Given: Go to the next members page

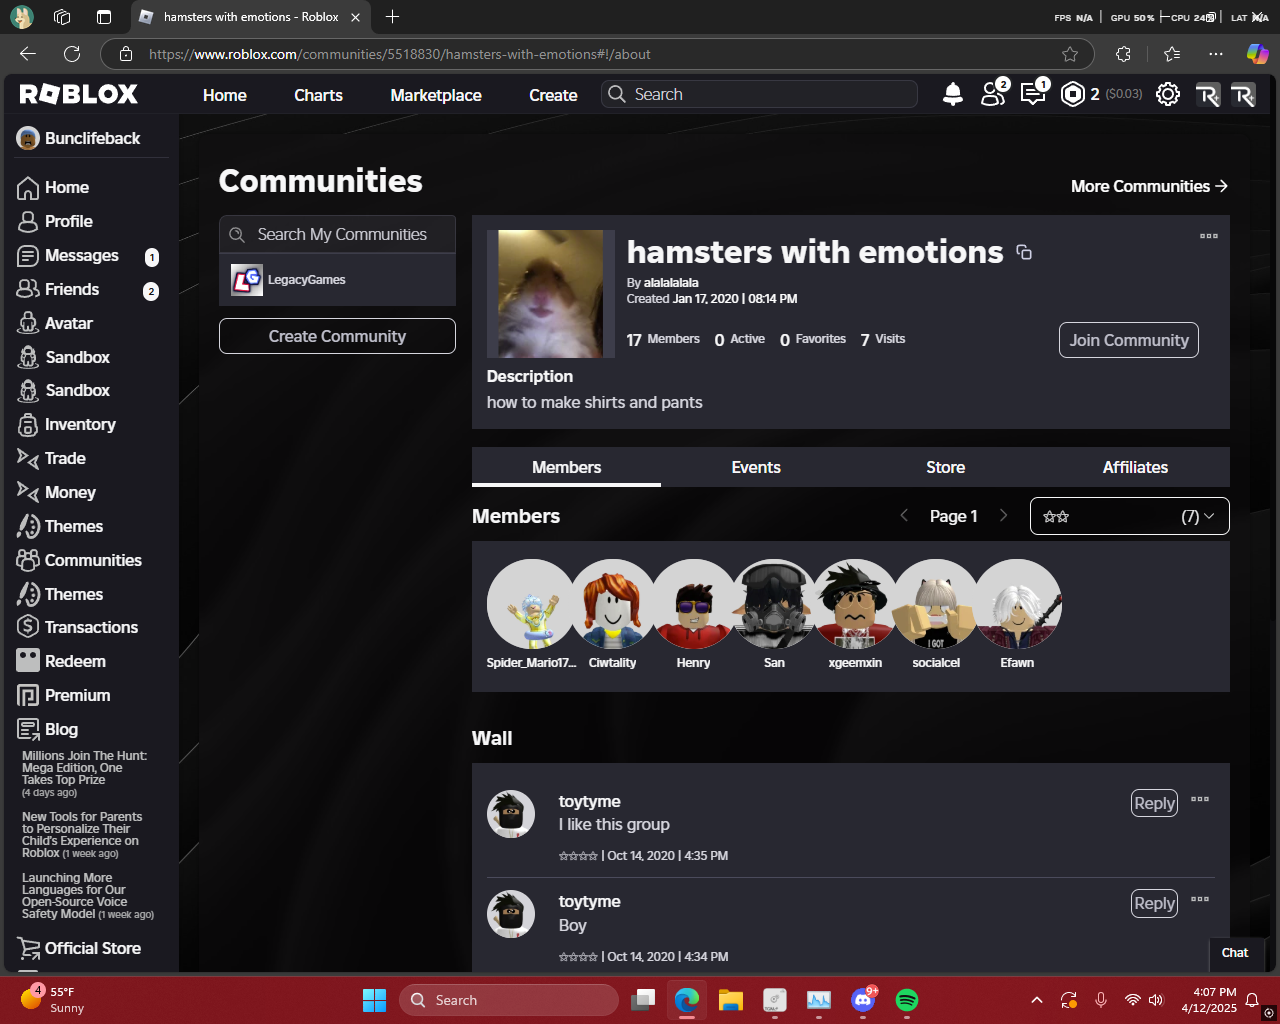Looking at the screenshot, I should pos(1004,516).
